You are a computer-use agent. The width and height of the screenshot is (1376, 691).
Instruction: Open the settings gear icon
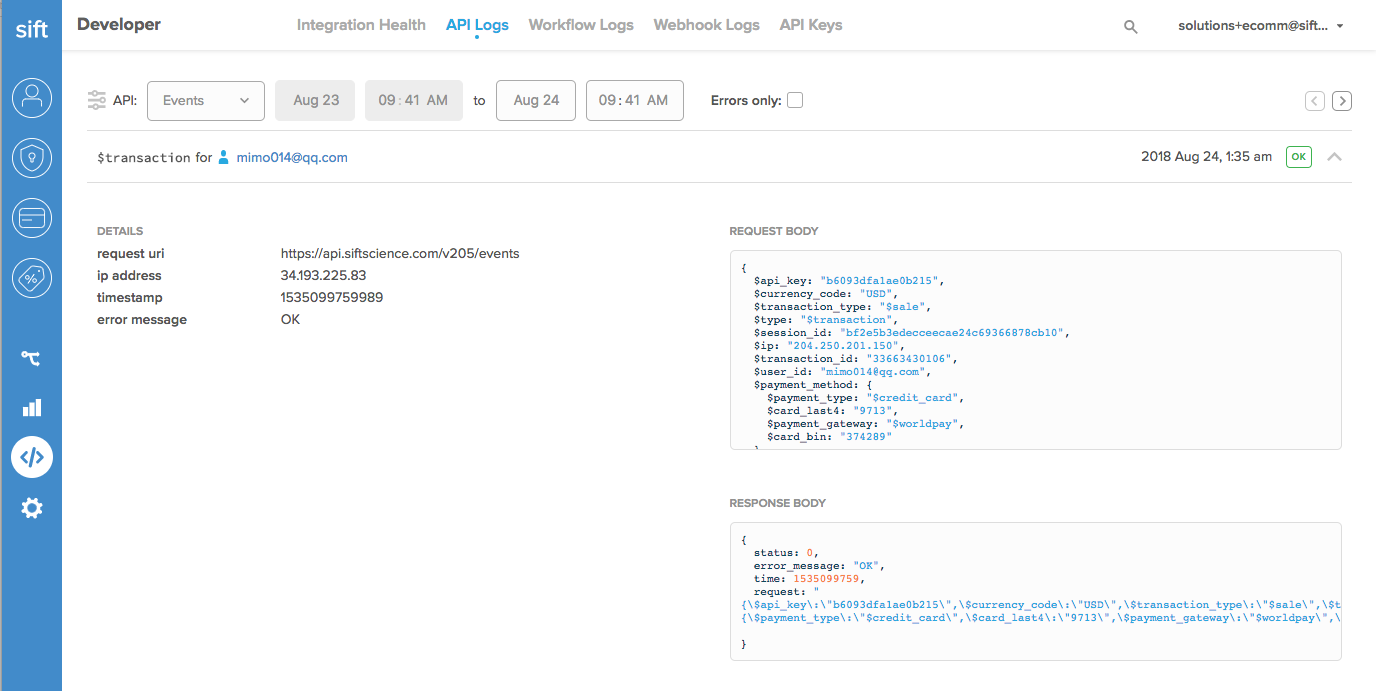31,508
